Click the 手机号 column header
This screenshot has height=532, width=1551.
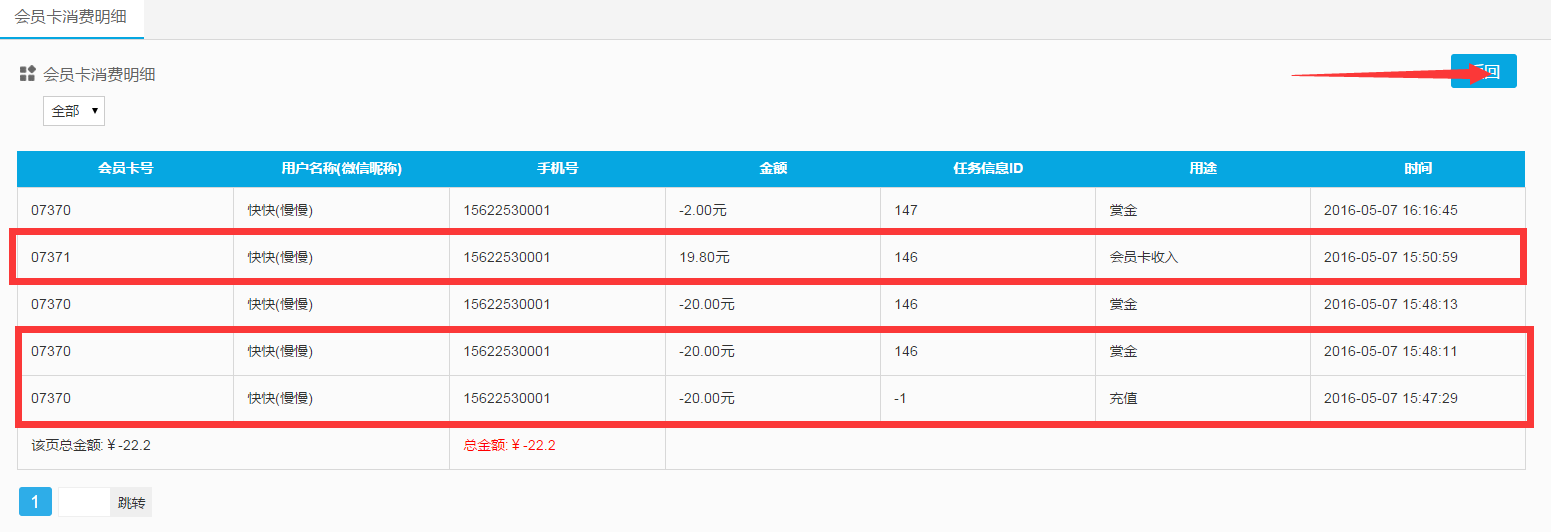[x=557, y=168]
